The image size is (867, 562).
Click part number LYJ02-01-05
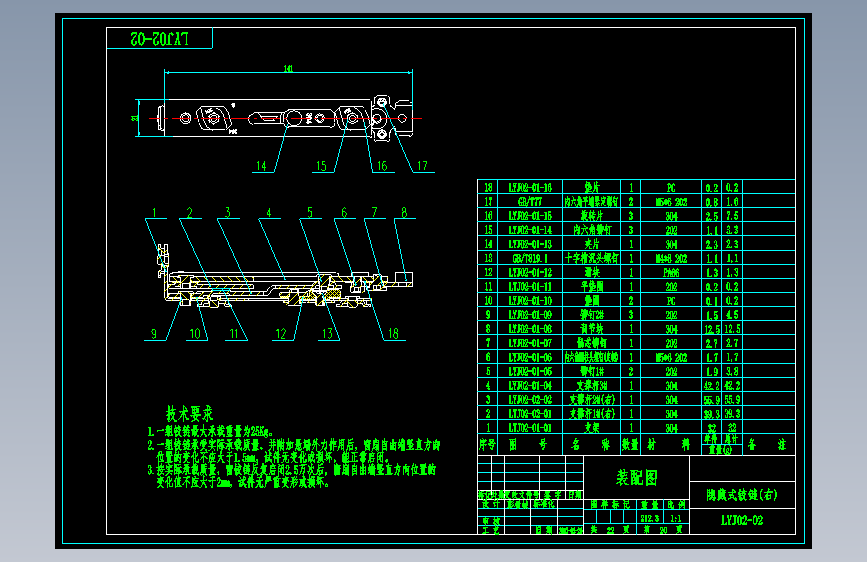530,372
